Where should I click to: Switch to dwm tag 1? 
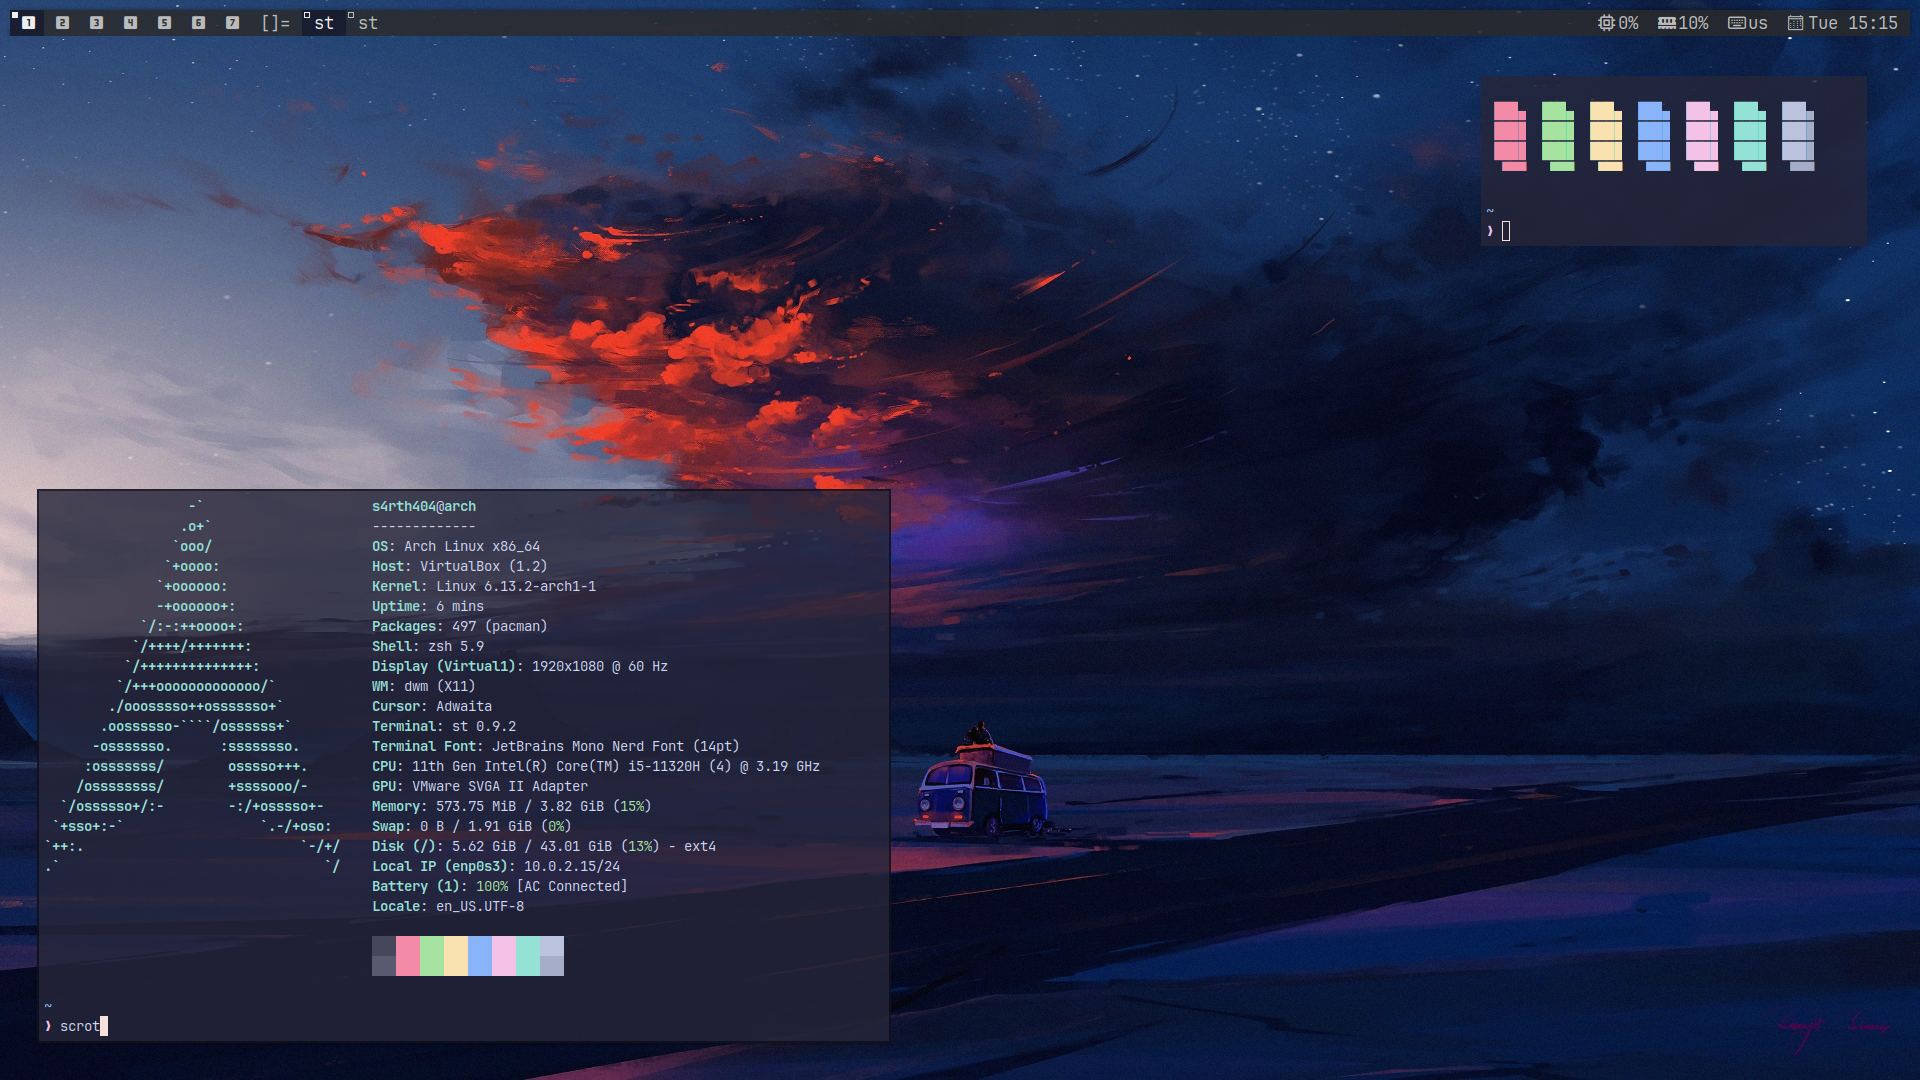pyautogui.click(x=28, y=23)
